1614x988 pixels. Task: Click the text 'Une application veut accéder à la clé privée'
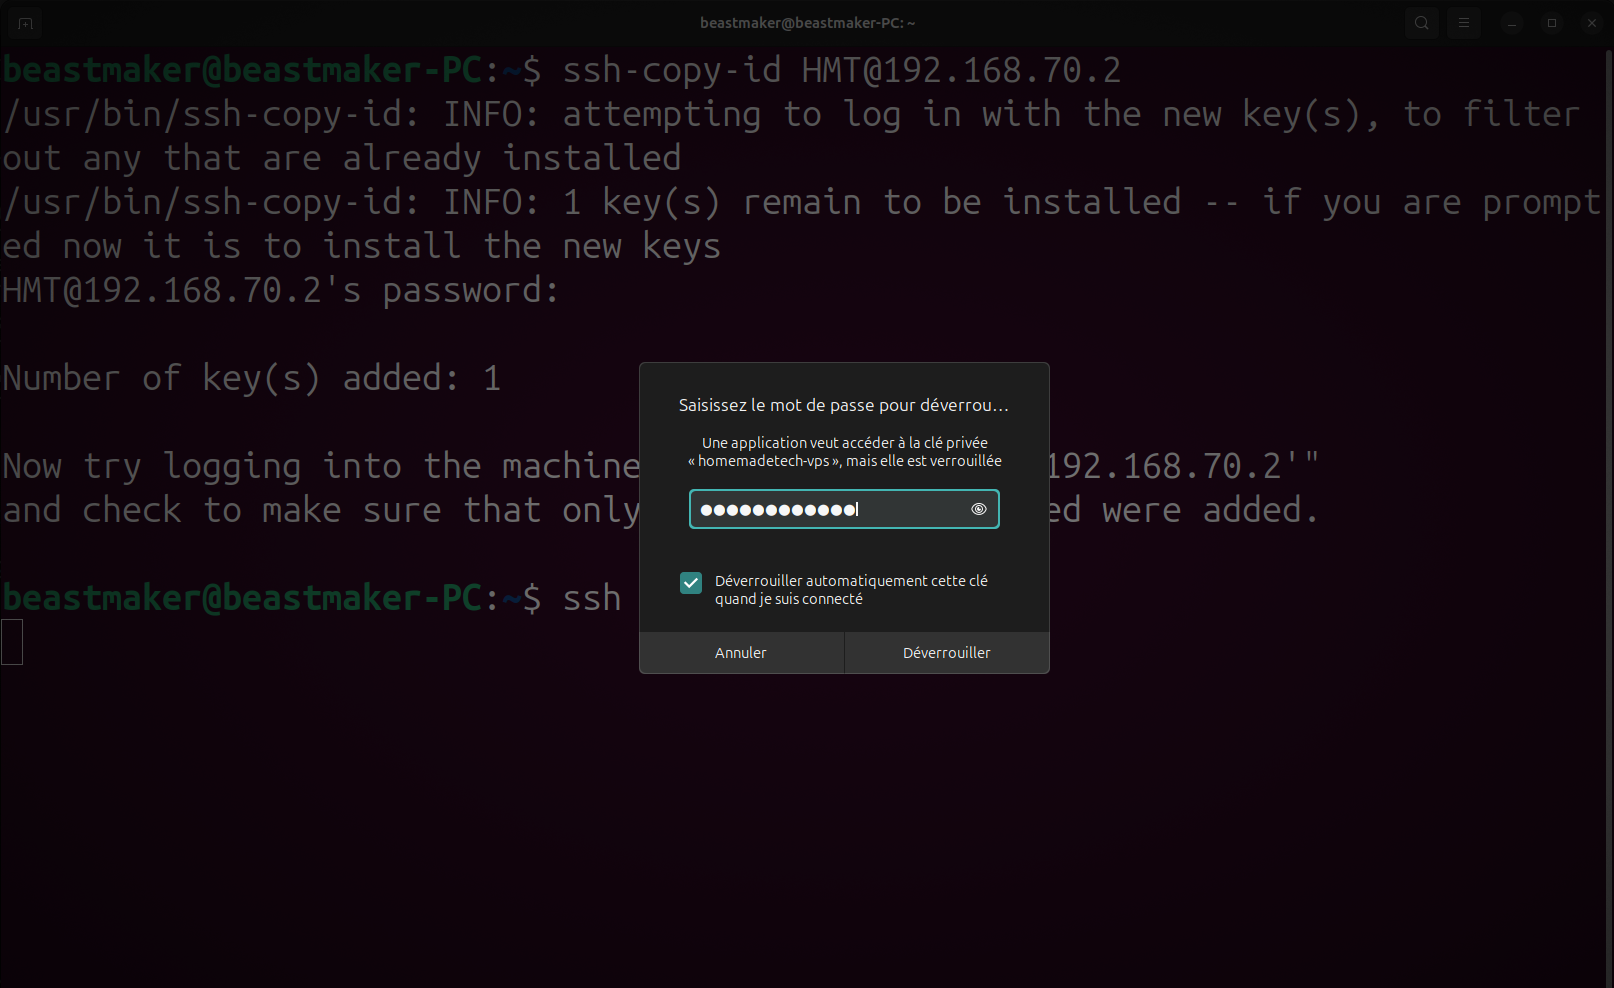845,442
